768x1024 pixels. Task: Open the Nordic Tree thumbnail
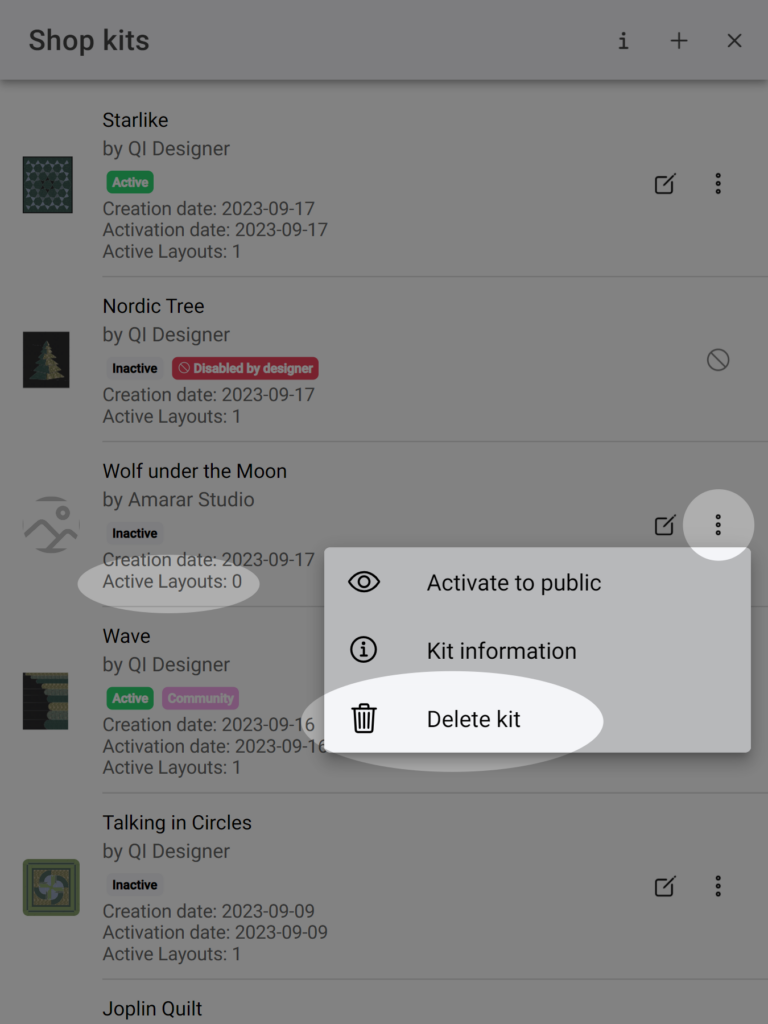point(46,359)
